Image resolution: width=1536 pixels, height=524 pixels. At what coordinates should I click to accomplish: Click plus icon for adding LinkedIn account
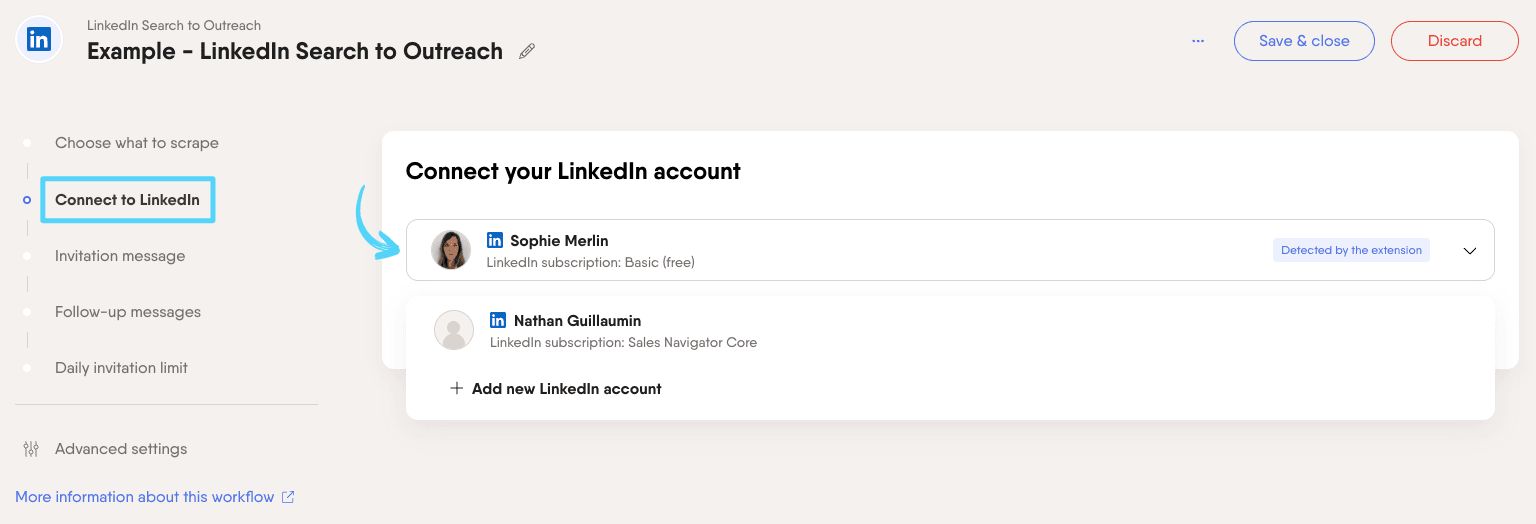coord(456,388)
